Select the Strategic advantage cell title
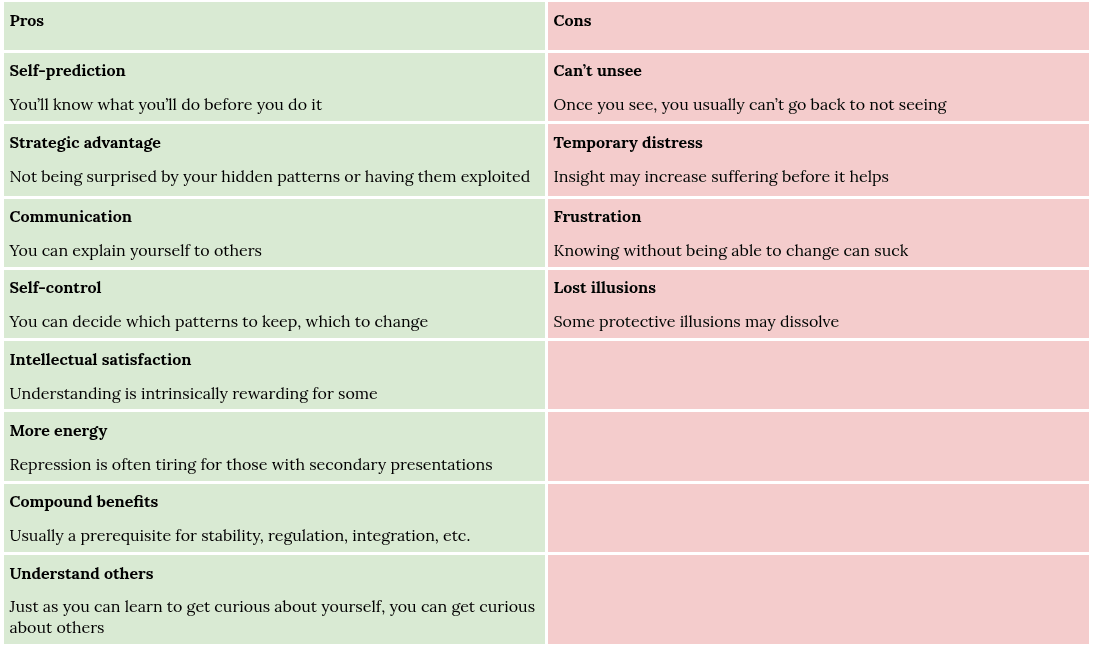 pyautogui.click(x=85, y=143)
